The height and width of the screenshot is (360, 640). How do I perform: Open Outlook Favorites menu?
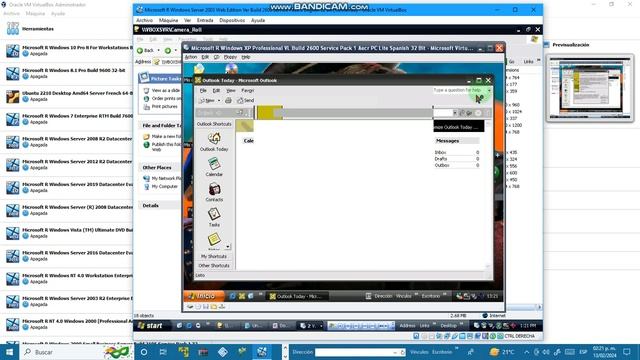(247, 91)
